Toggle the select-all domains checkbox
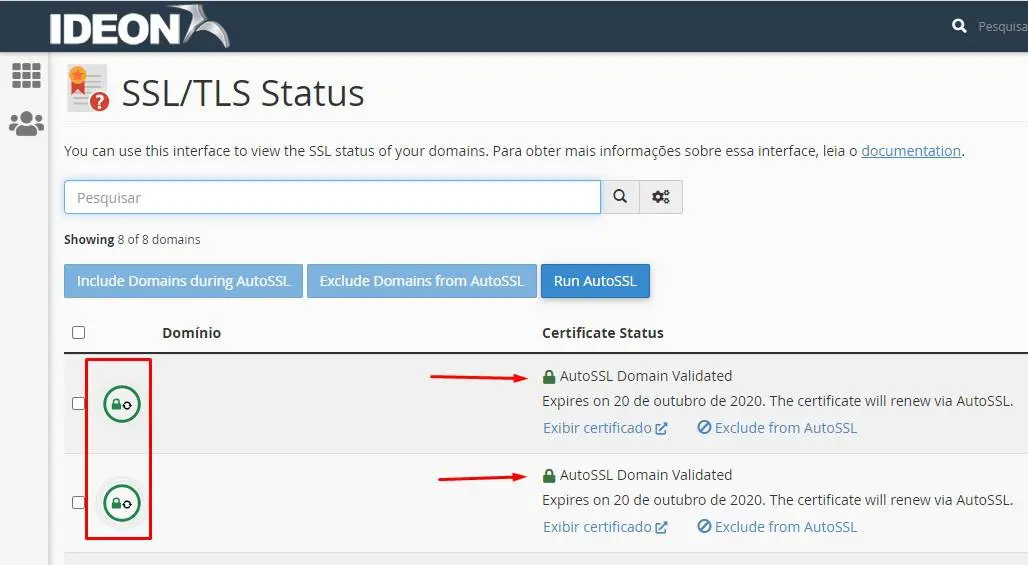 point(79,333)
